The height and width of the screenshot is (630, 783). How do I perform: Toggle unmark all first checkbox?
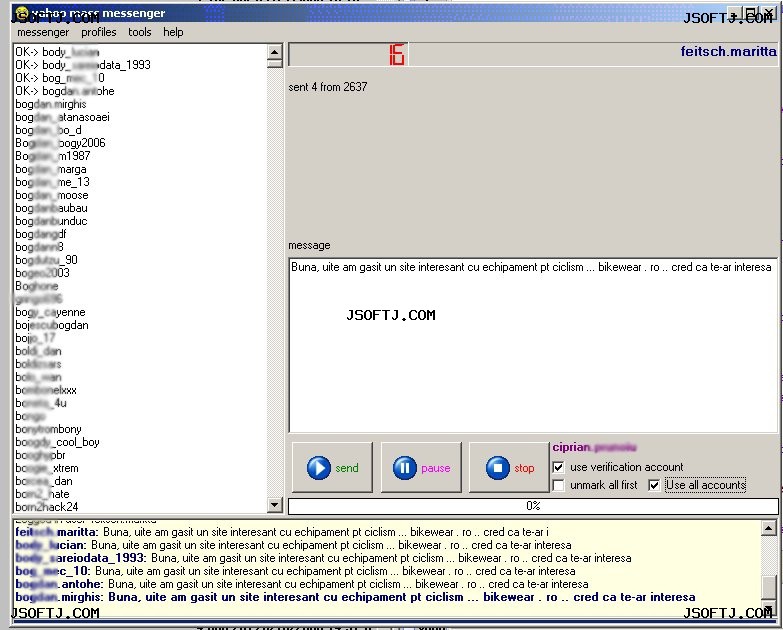click(x=558, y=485)
